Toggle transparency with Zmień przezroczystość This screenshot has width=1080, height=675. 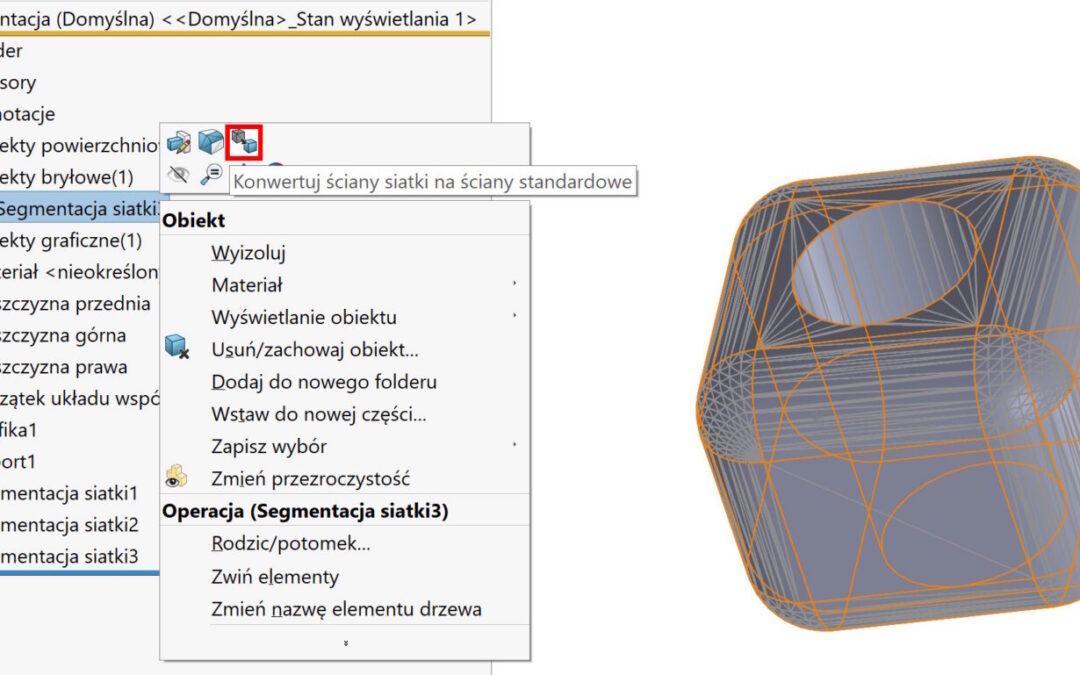coord(310,479)
